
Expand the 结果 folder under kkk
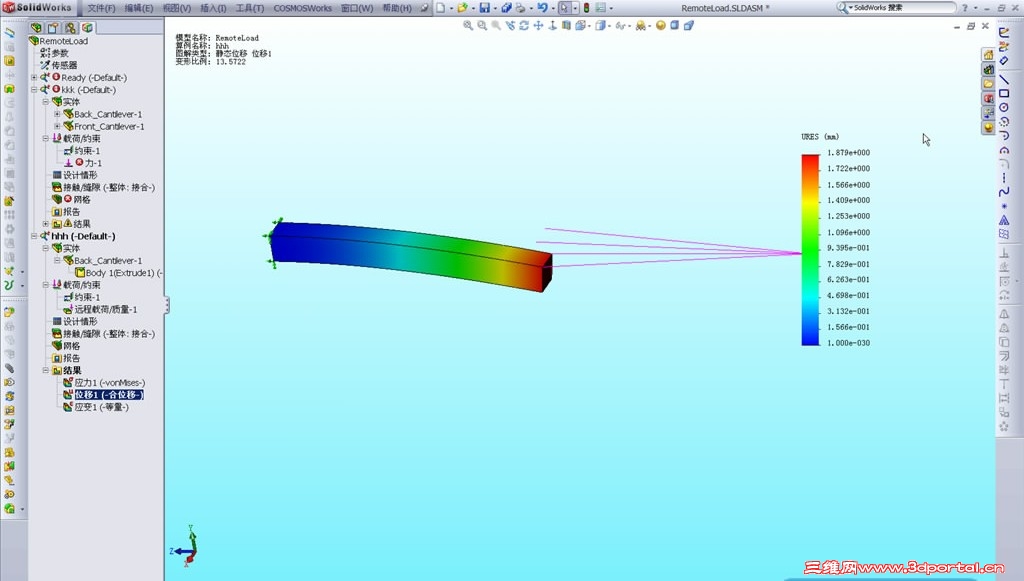pyautogui.click(x=46, y=223)
